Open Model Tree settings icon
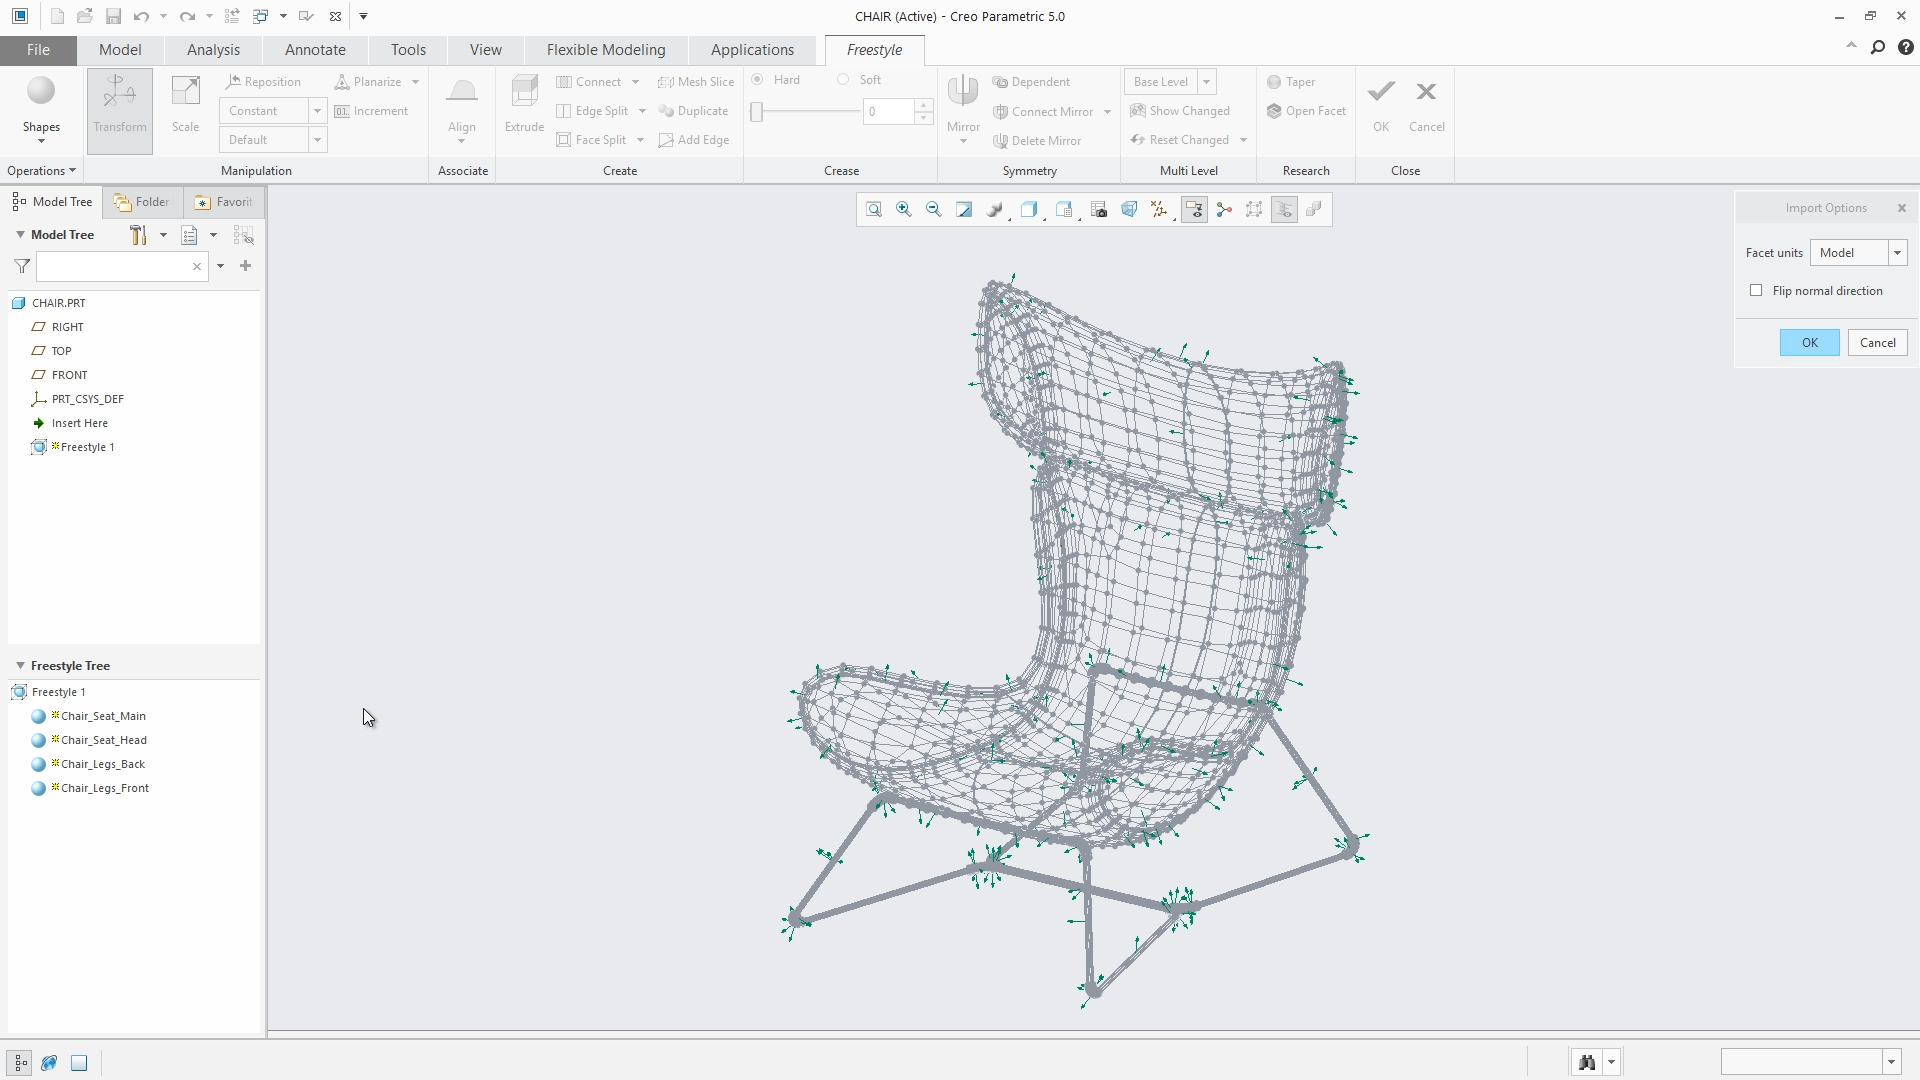Image resolution: width=1920 pixels, height=1080 pixels. click(x=139, y=235)
